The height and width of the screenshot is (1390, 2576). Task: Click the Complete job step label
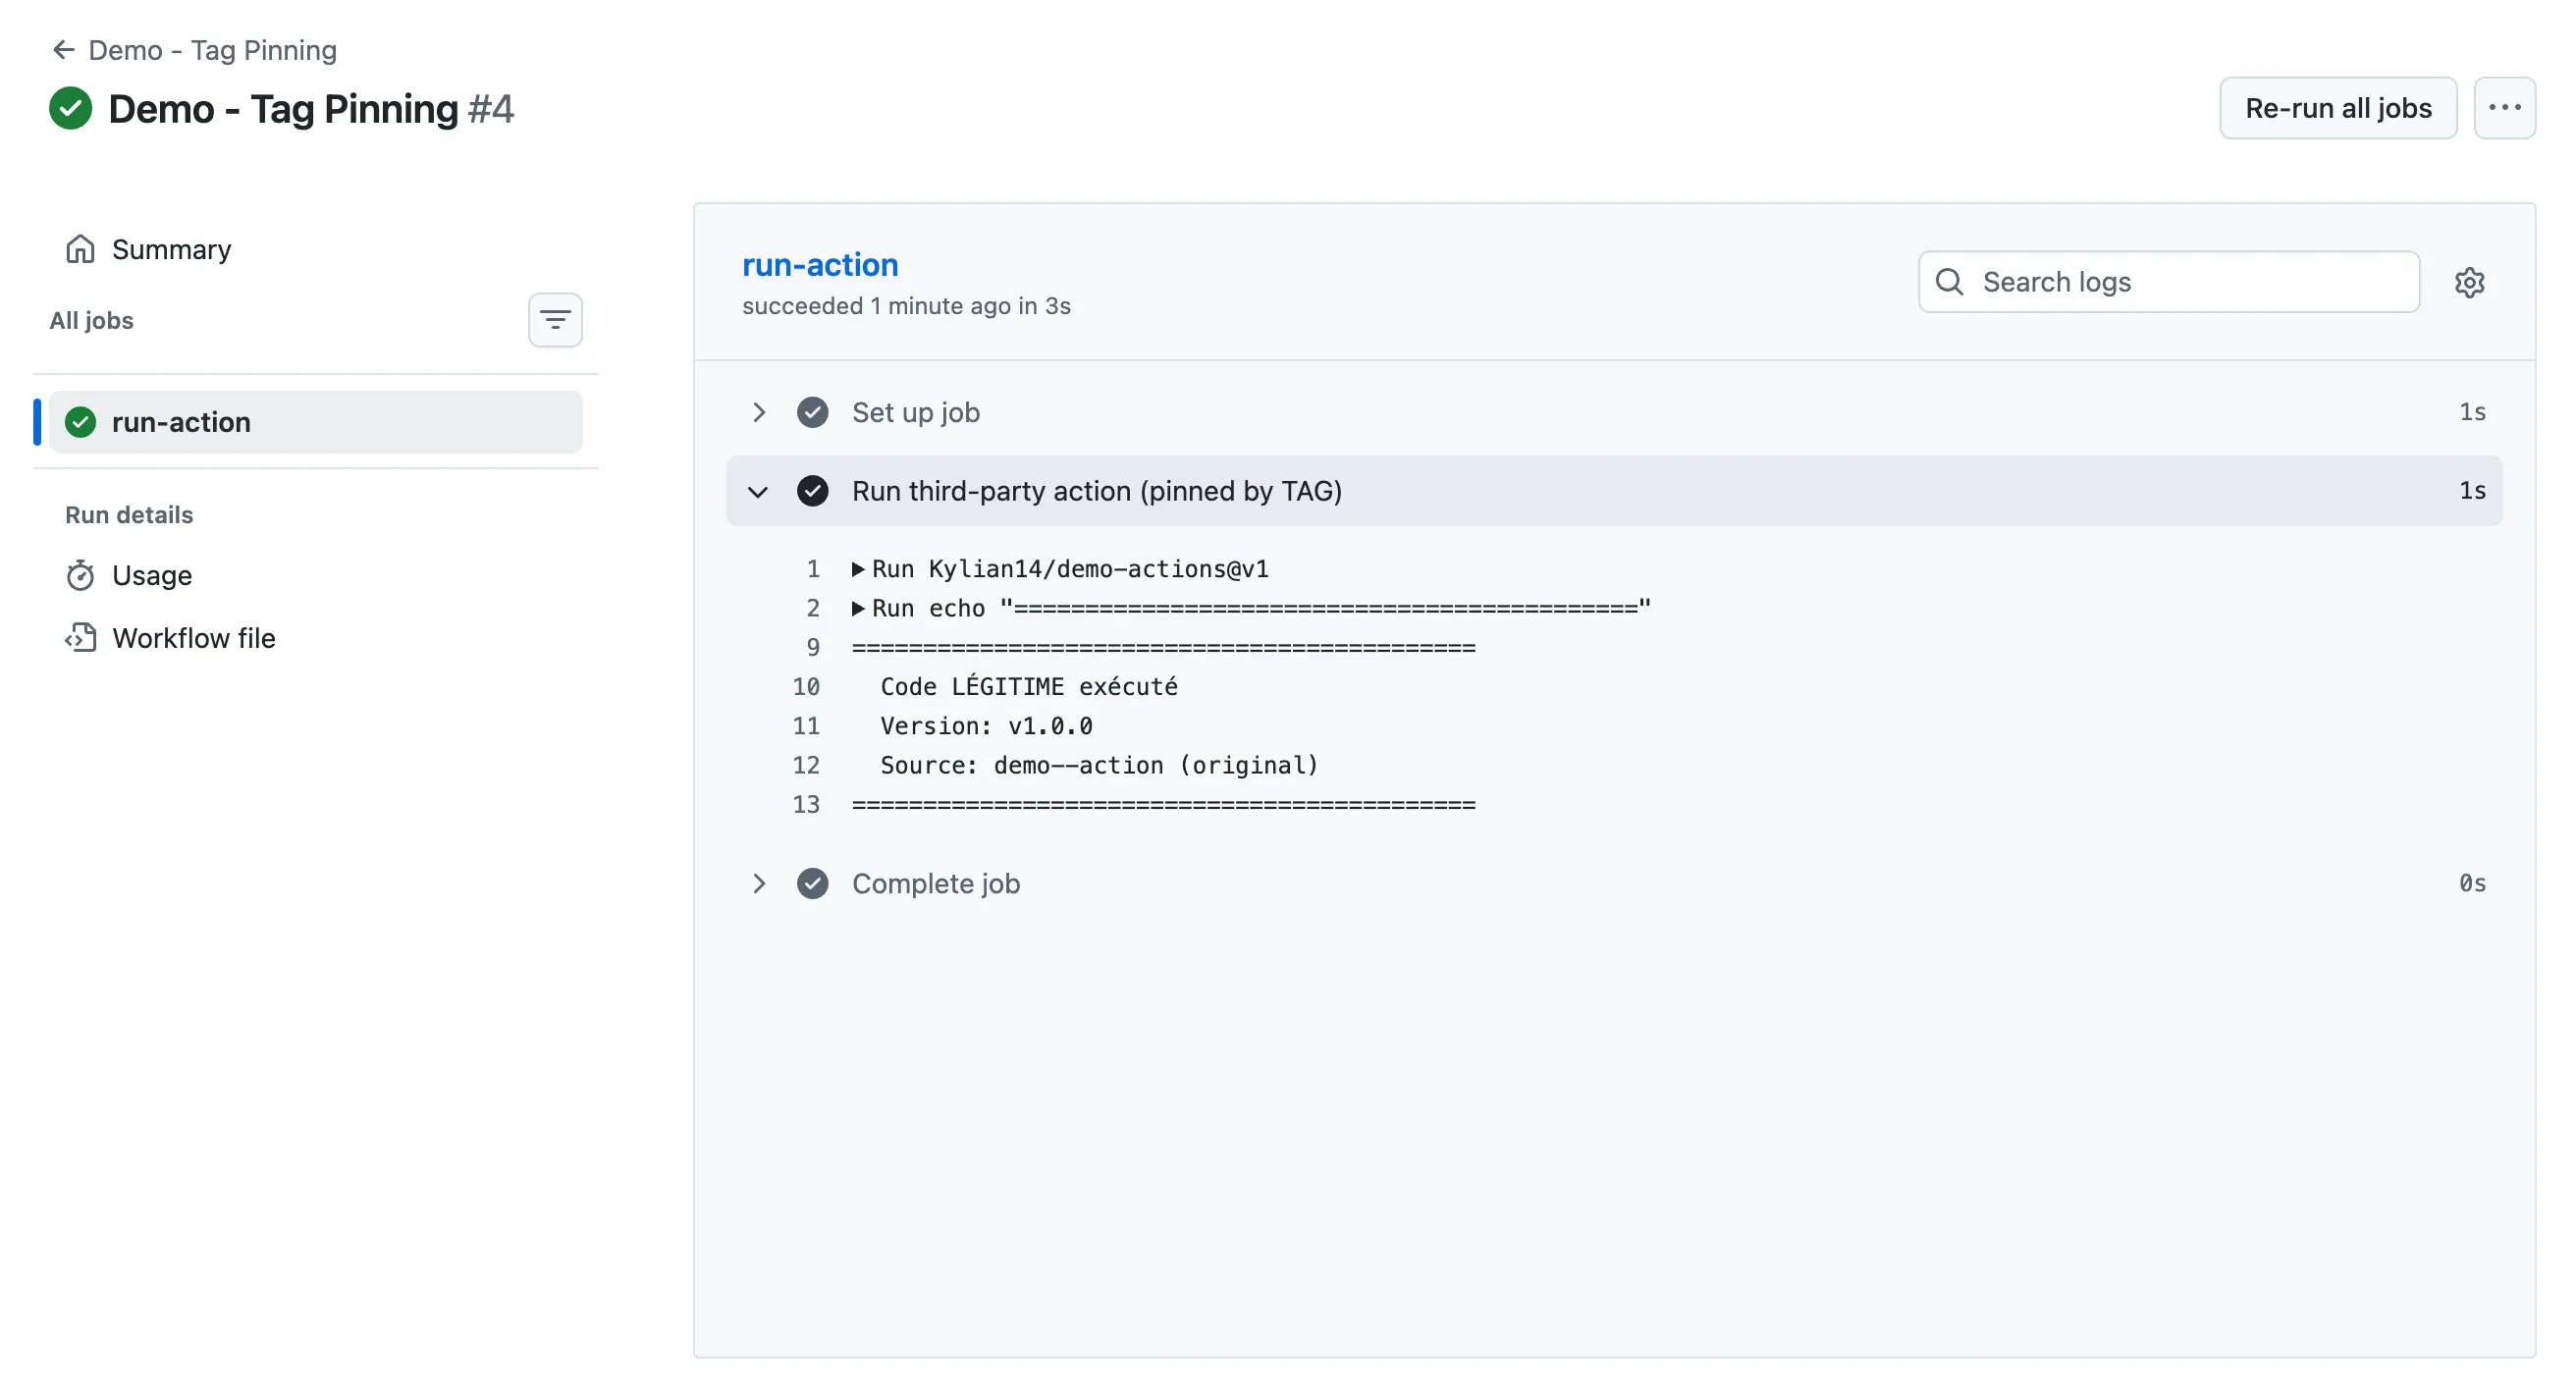tap(935, 883)
